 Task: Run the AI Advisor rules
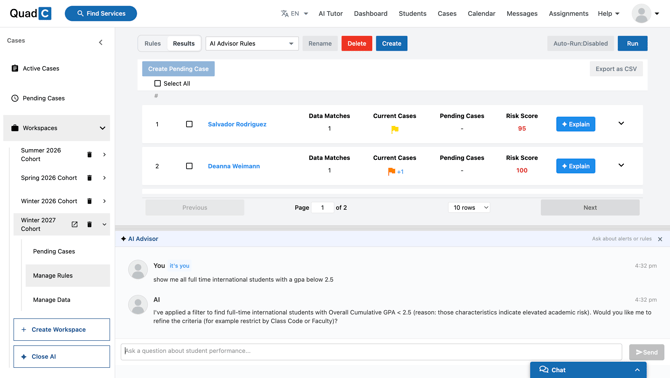tap(632, 44)
